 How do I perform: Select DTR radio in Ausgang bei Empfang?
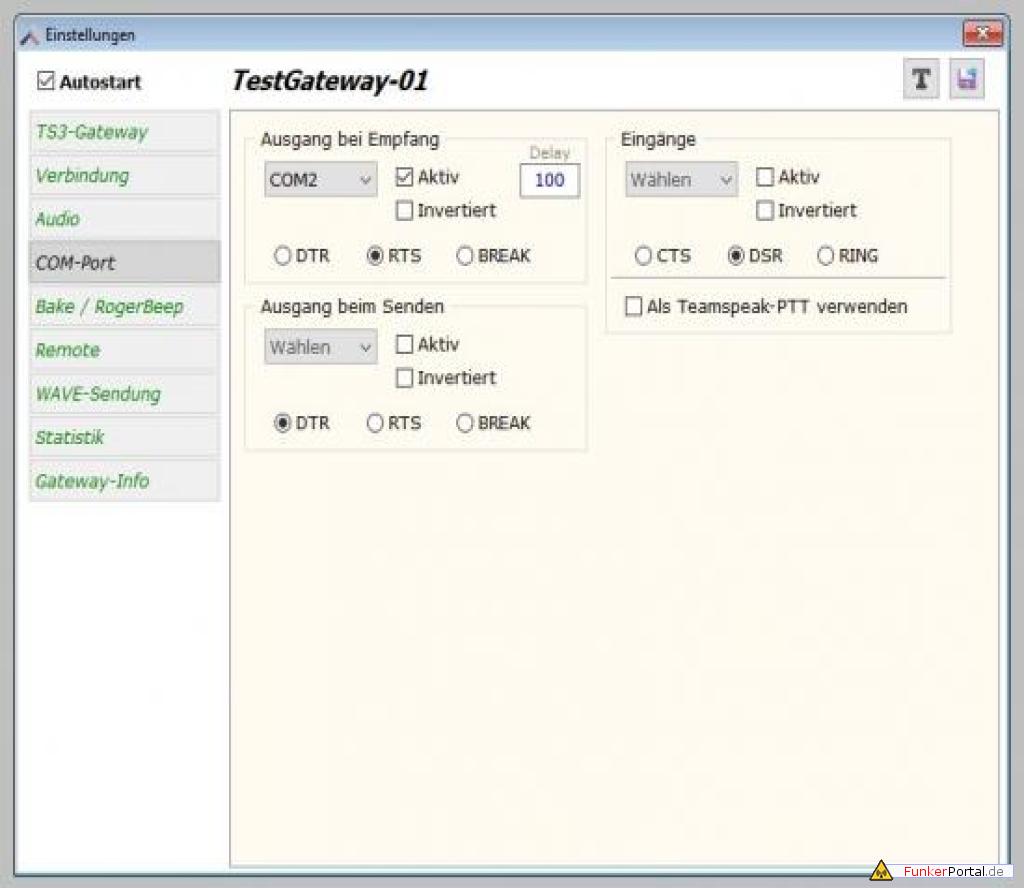(283, 256)
